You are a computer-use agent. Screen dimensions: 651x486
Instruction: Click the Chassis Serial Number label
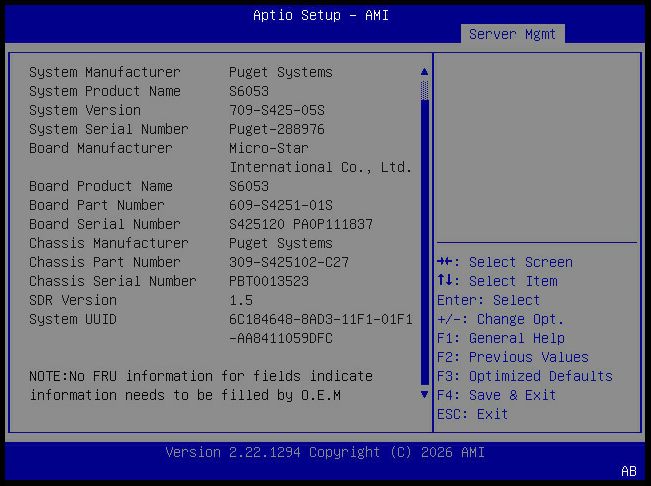coord(113,281)
